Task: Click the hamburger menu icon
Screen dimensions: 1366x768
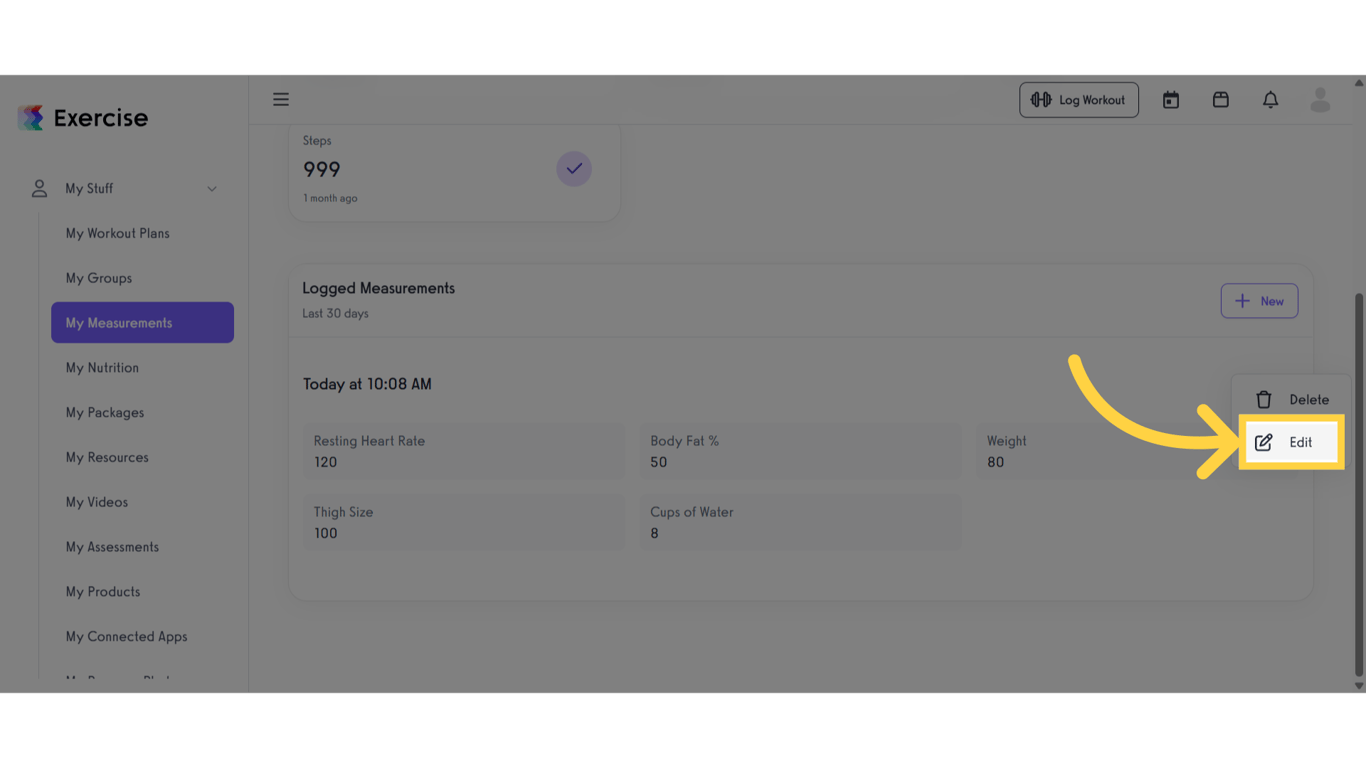Action: click(x=281, y=99)
